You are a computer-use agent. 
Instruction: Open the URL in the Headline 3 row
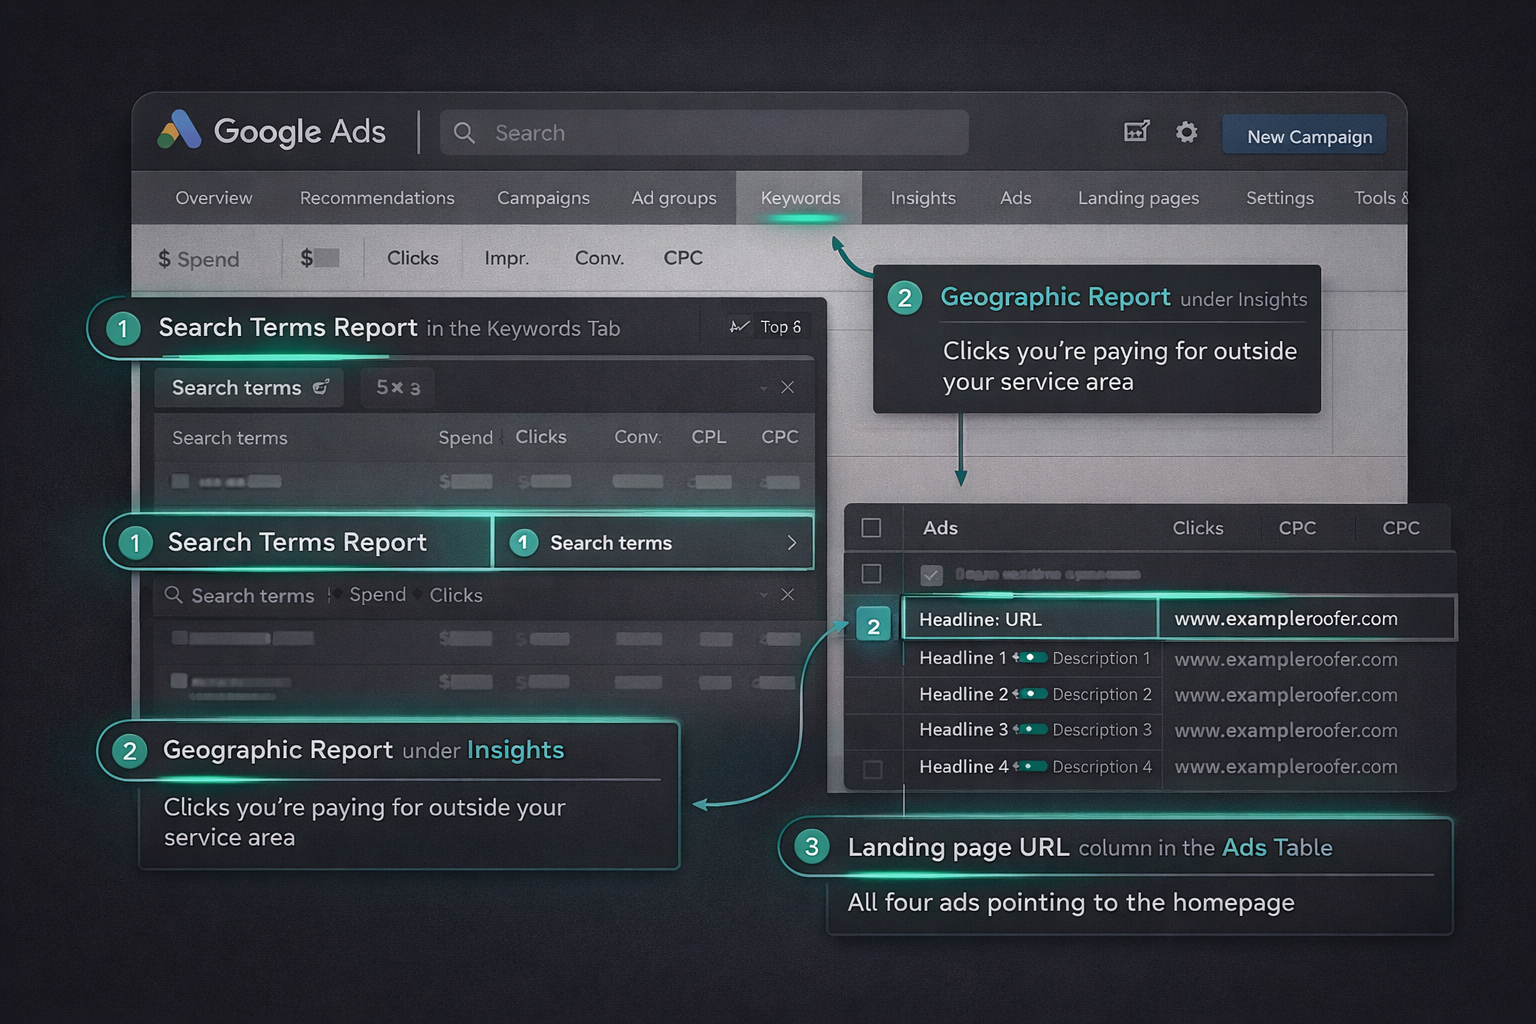(1285, 730)
